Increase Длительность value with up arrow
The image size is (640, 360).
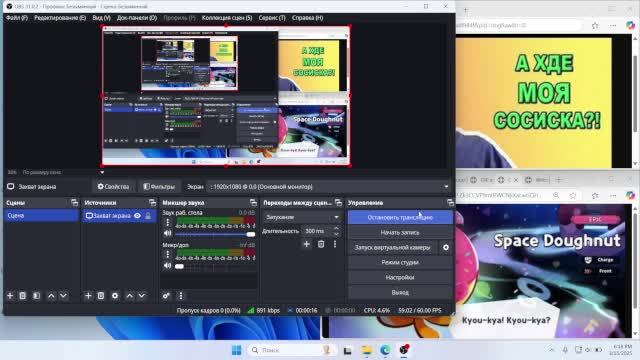(336, 229)
